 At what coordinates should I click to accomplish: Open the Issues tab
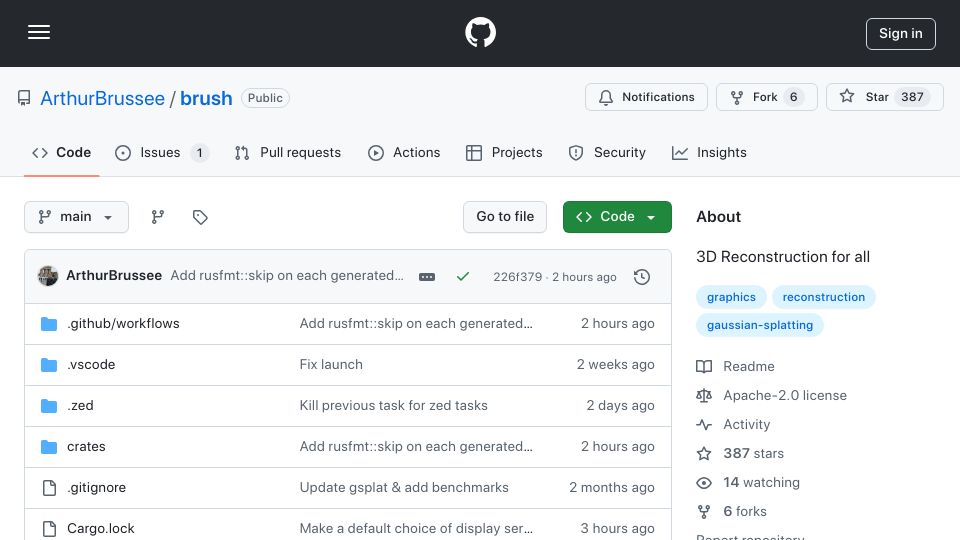coord(162,152)
